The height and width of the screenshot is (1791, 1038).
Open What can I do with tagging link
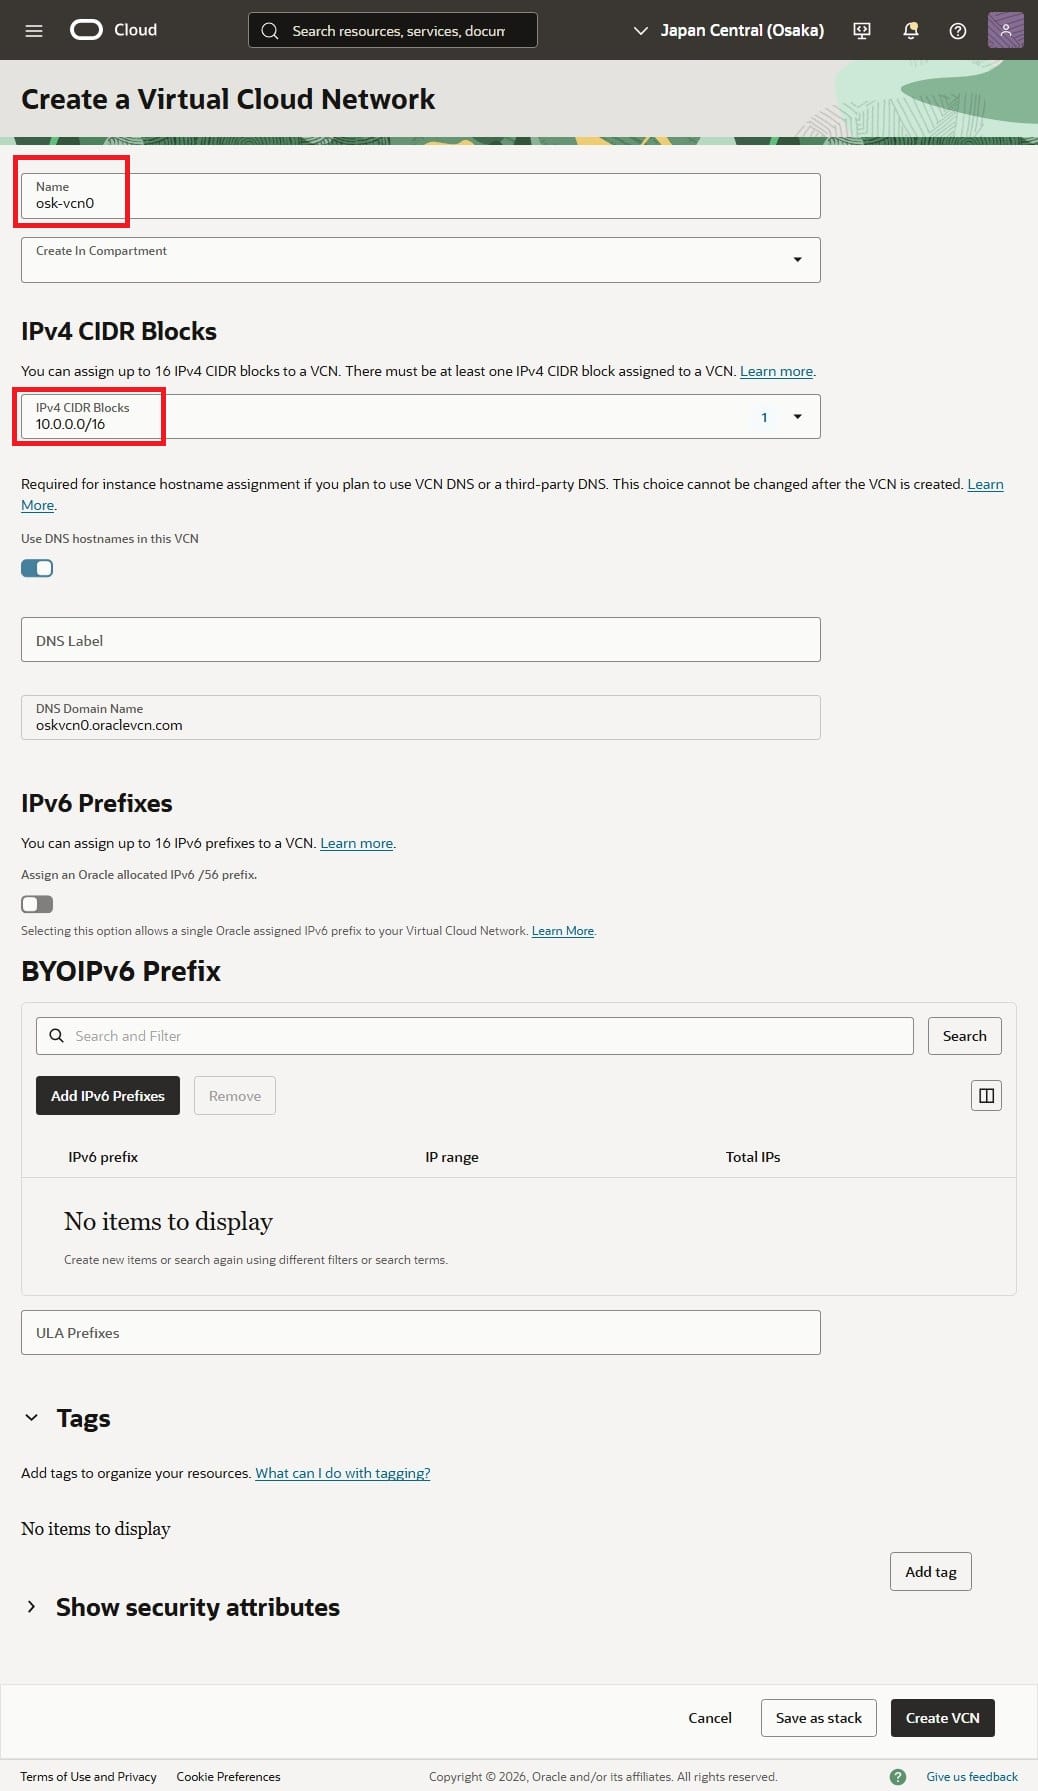point(342,1473)
